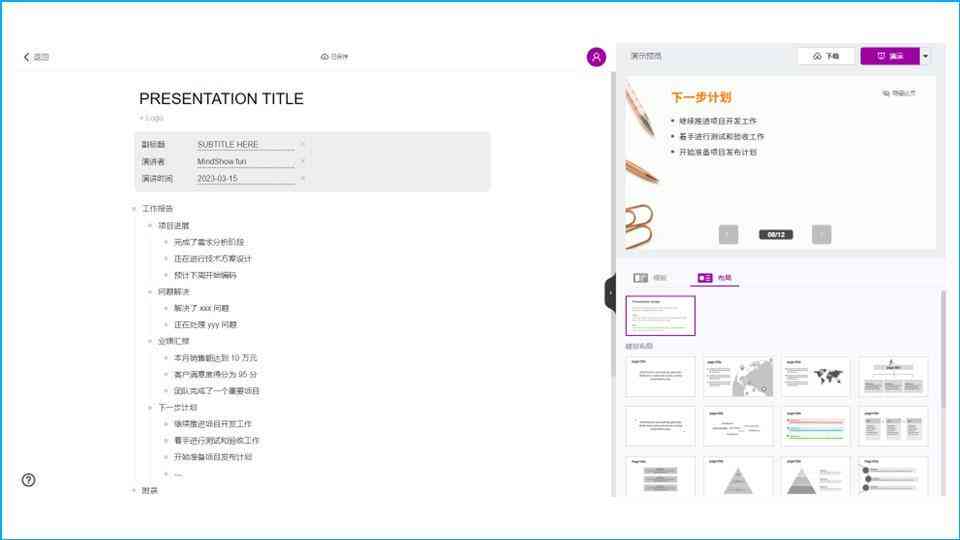Click the 下一步计划 slide title in preview
Image resolution: width=960 pixels, height=540 pixels.
(x=701, y=97)
